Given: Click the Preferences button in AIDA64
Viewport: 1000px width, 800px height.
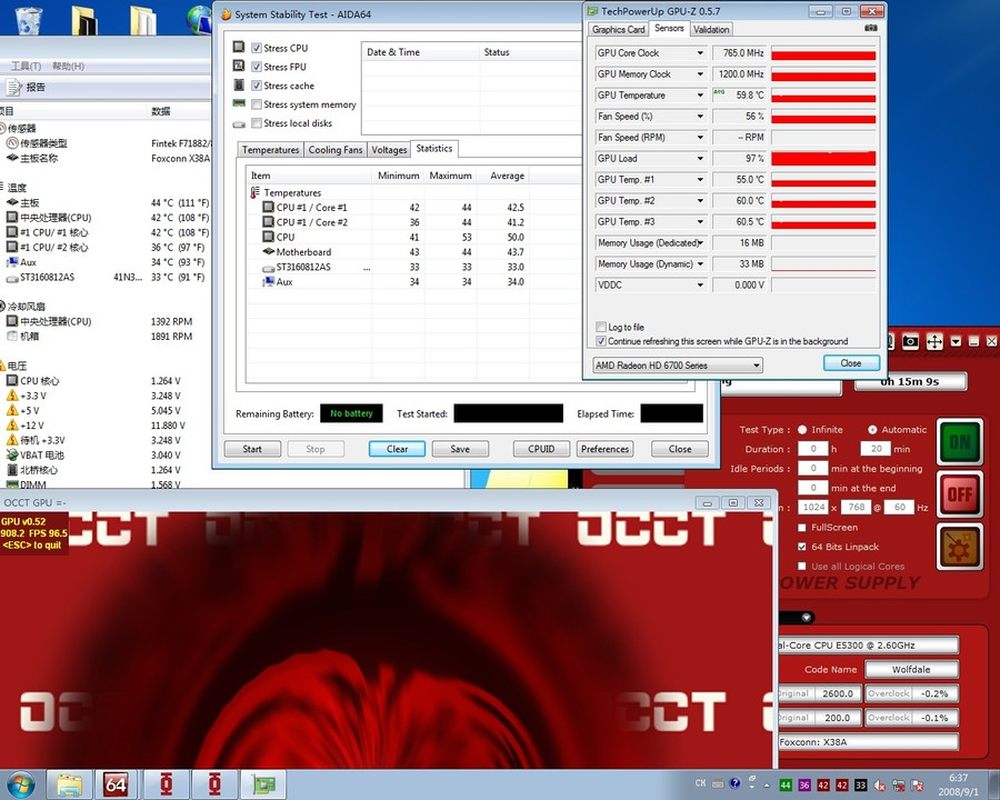Looking at the screenshot, I should pos(605,449).
